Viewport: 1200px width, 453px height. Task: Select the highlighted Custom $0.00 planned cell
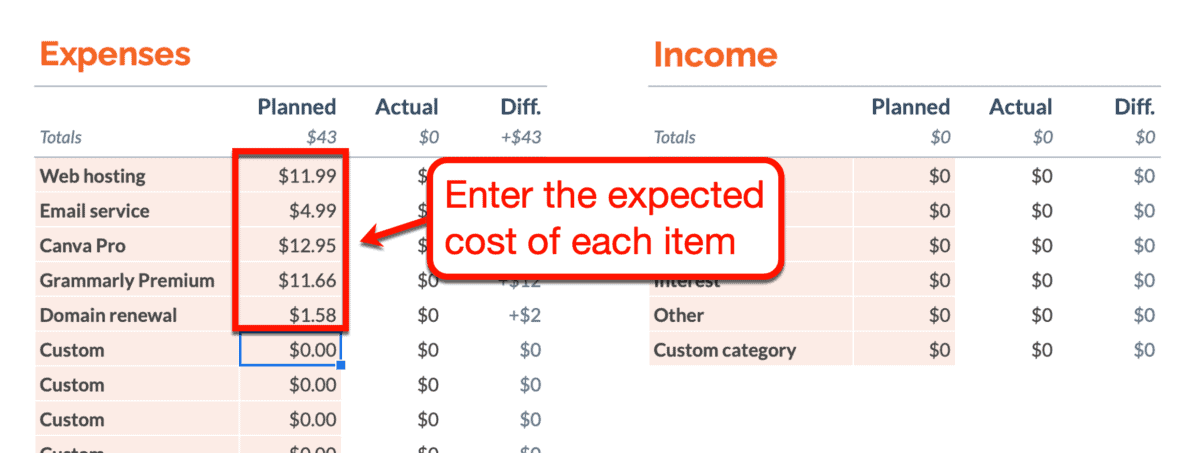pos(290,350)
